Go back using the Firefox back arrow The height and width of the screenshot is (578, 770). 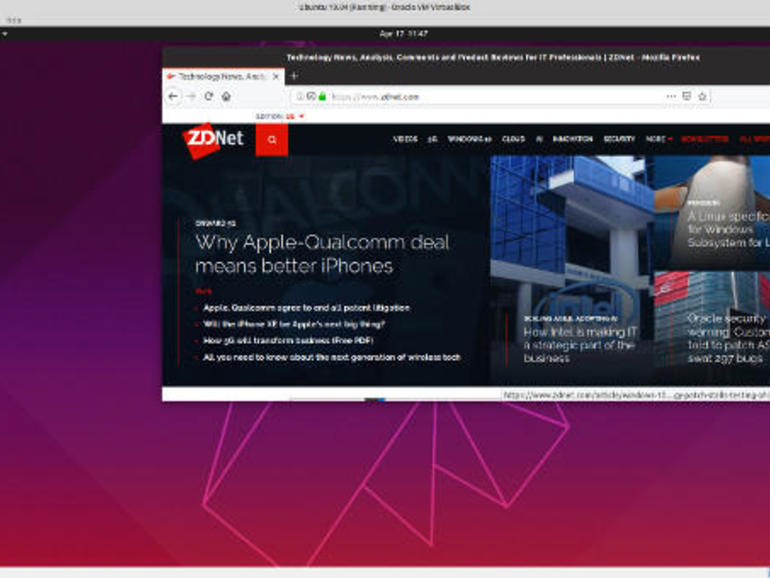click(x=173, y=96)
